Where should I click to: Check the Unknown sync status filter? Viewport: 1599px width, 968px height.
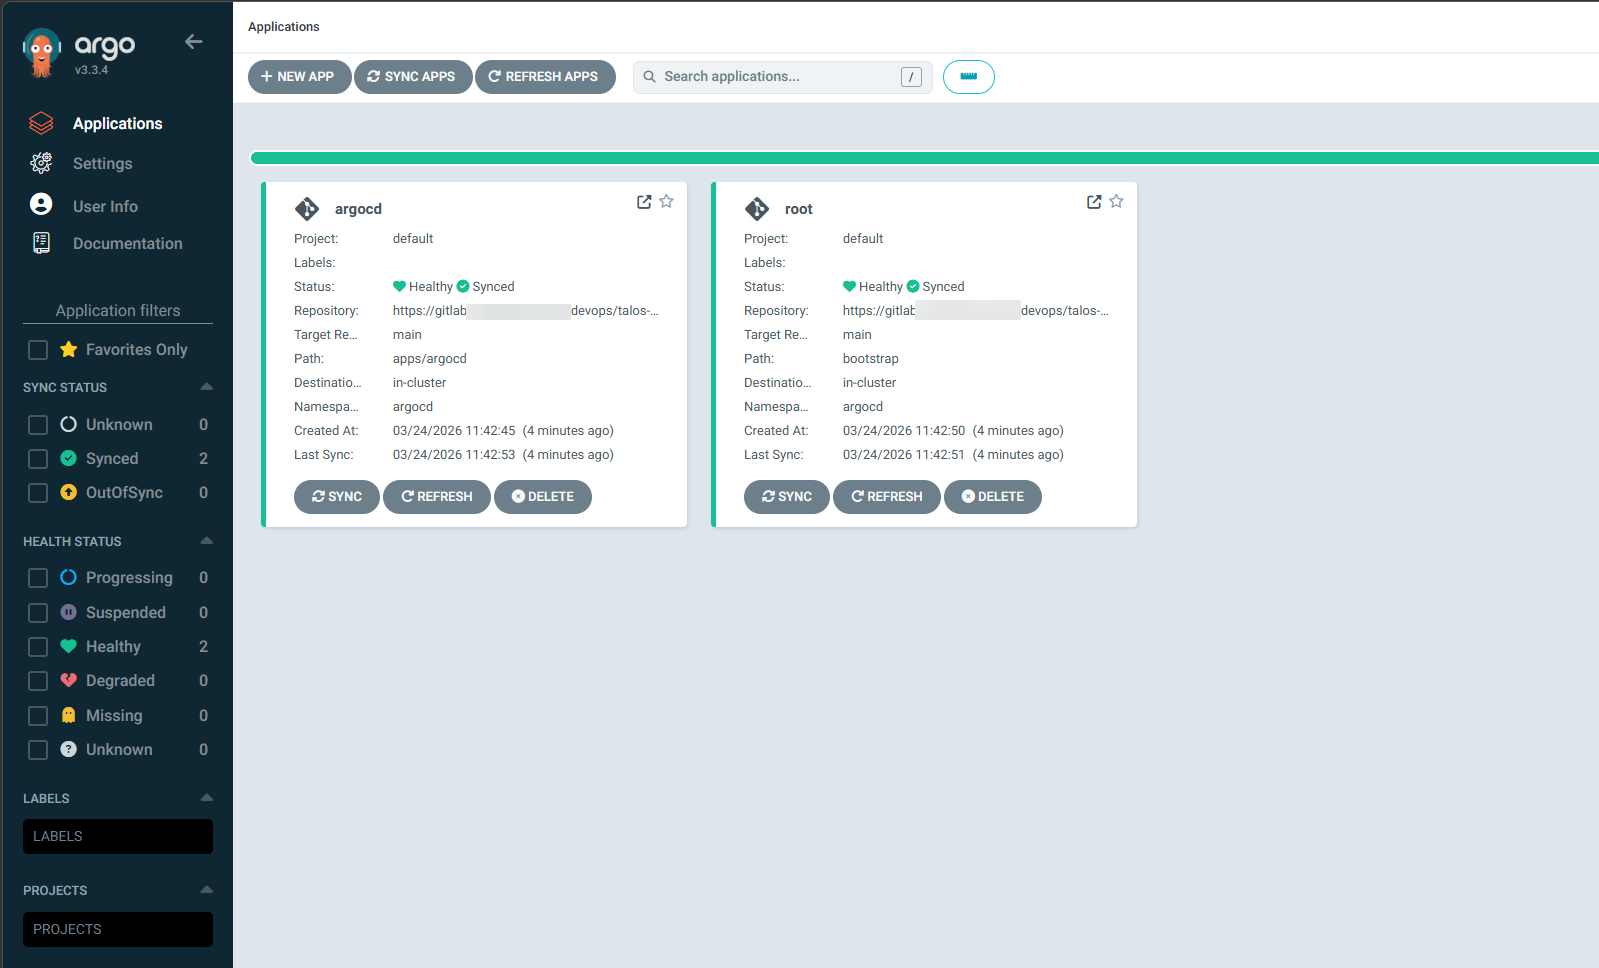tap(38, 425)
